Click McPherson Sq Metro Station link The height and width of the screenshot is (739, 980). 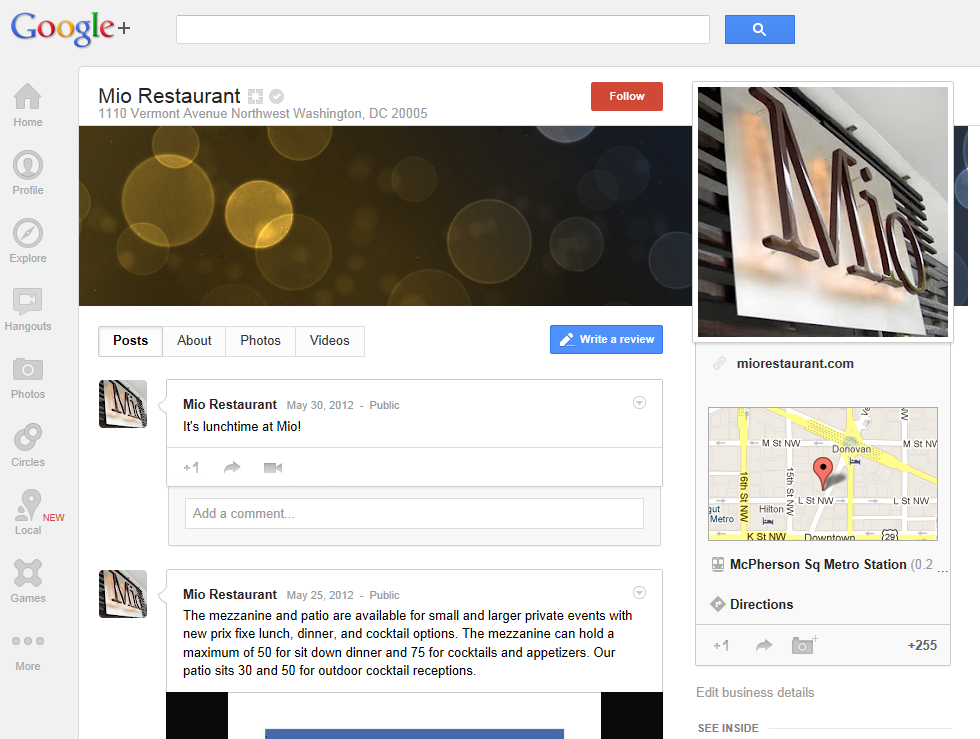pyautogui.click(x=818, y=565)
